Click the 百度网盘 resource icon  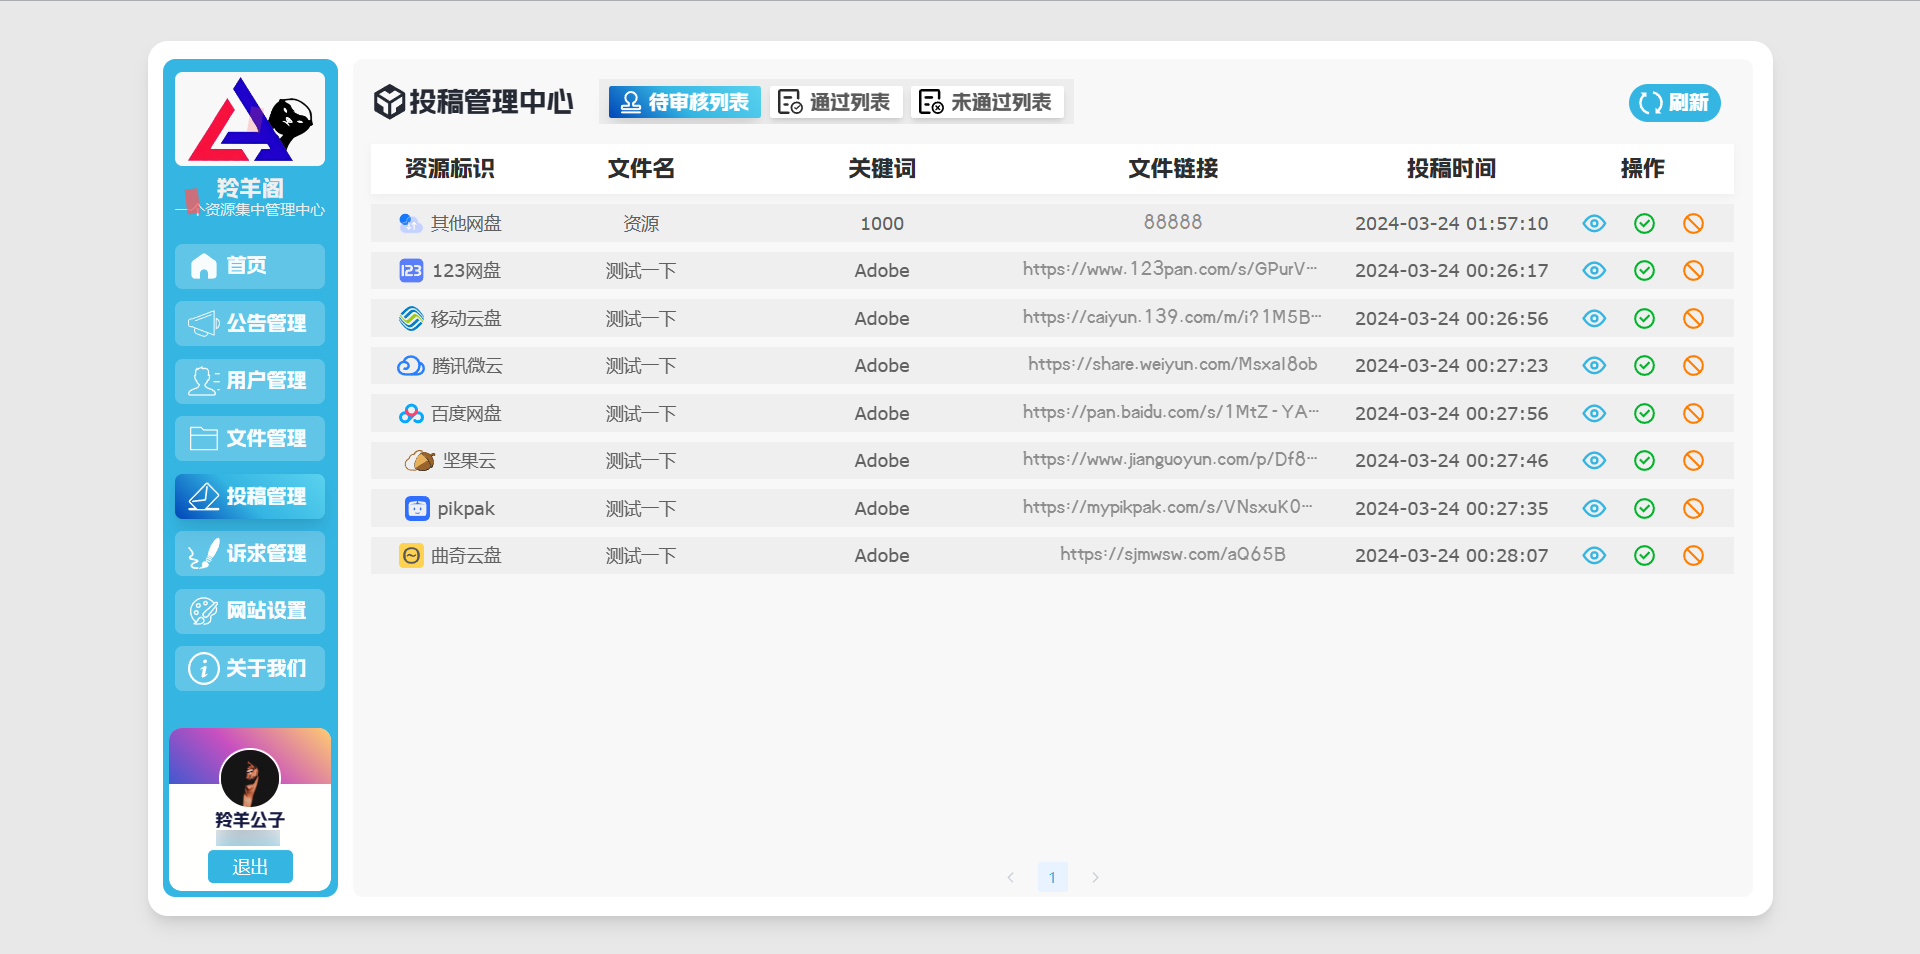click(410, 412)
